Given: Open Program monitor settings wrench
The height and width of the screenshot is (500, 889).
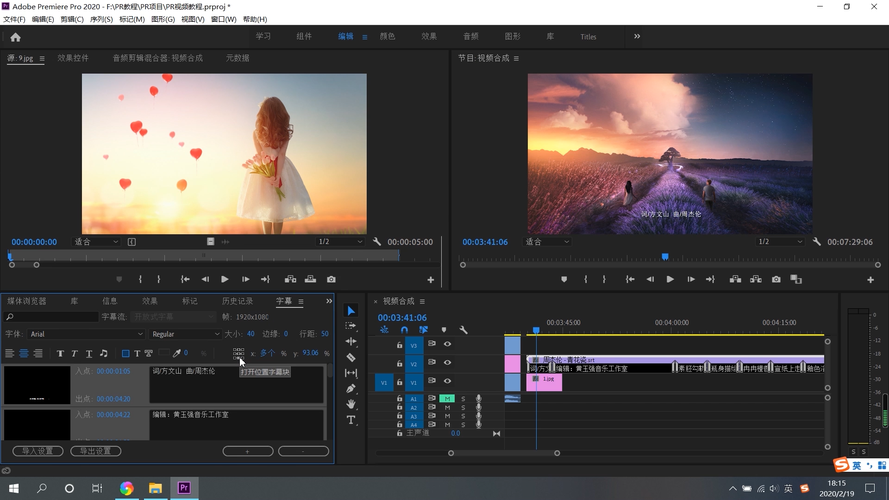Looking at the screenshot, I should pos(816,241).
